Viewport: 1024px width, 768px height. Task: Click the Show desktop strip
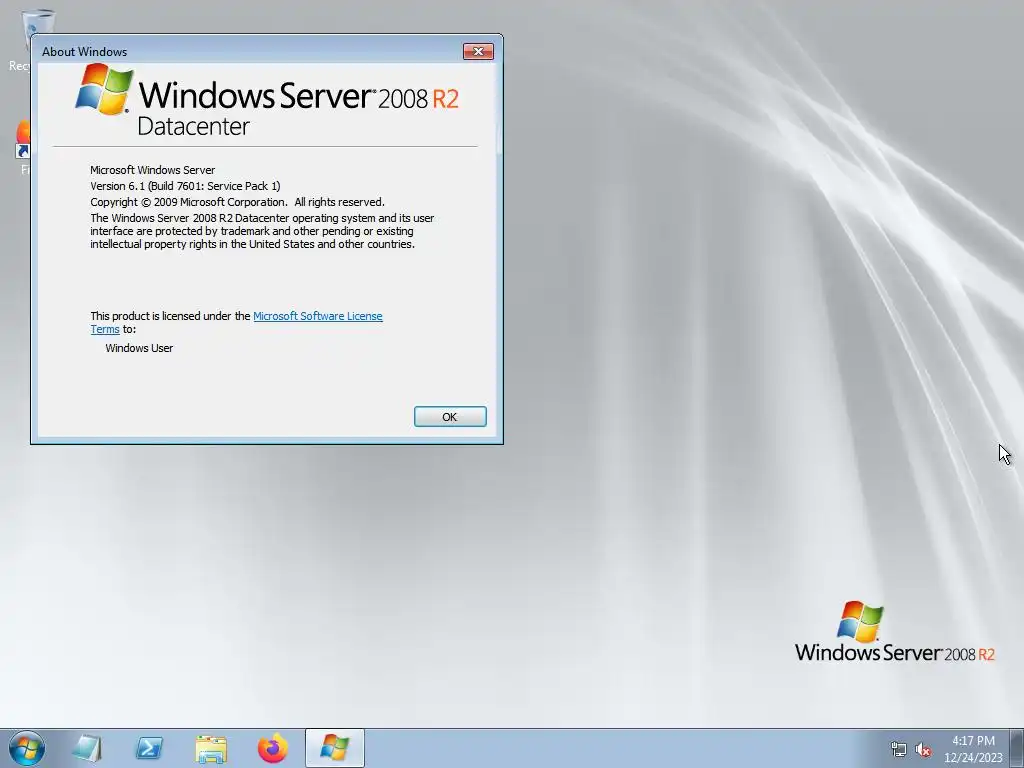click(1017, 748)
